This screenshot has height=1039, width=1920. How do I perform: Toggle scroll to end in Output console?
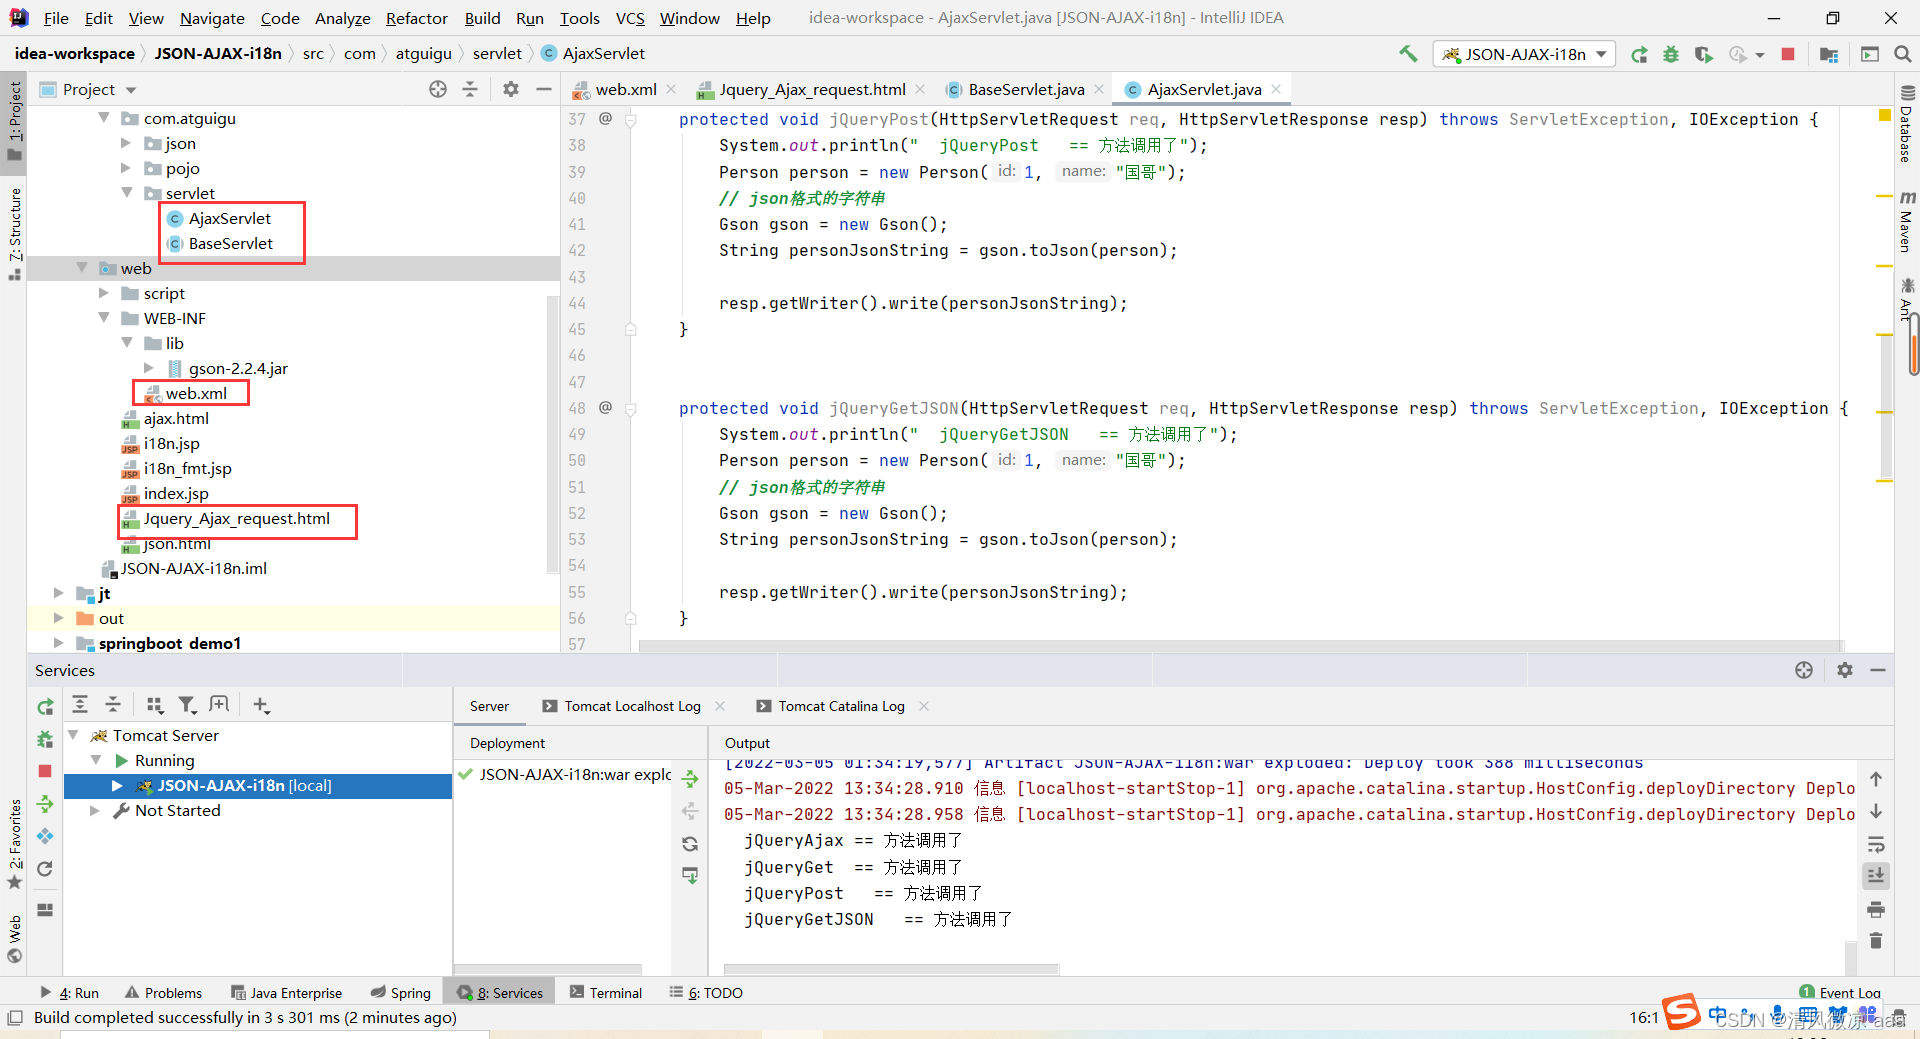[x=1876, y=876]
